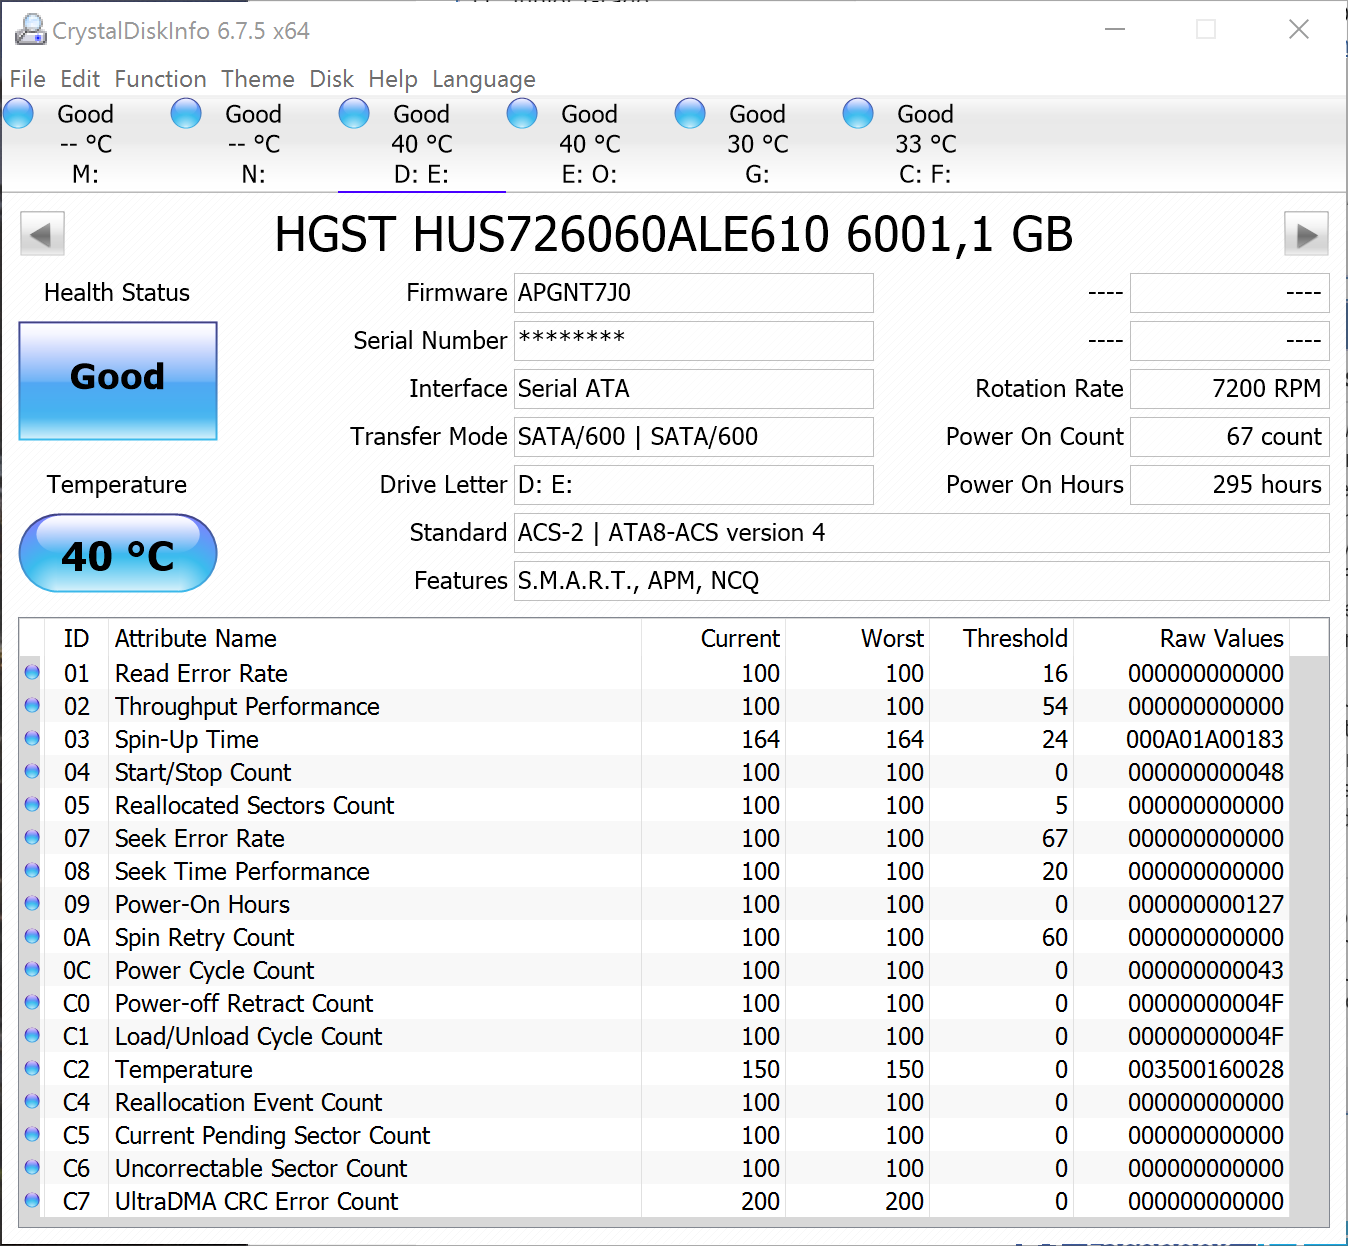The image size is (1348, 1246).
Task: Select disk C: F: status orb
Action: (x=858, y=114)
